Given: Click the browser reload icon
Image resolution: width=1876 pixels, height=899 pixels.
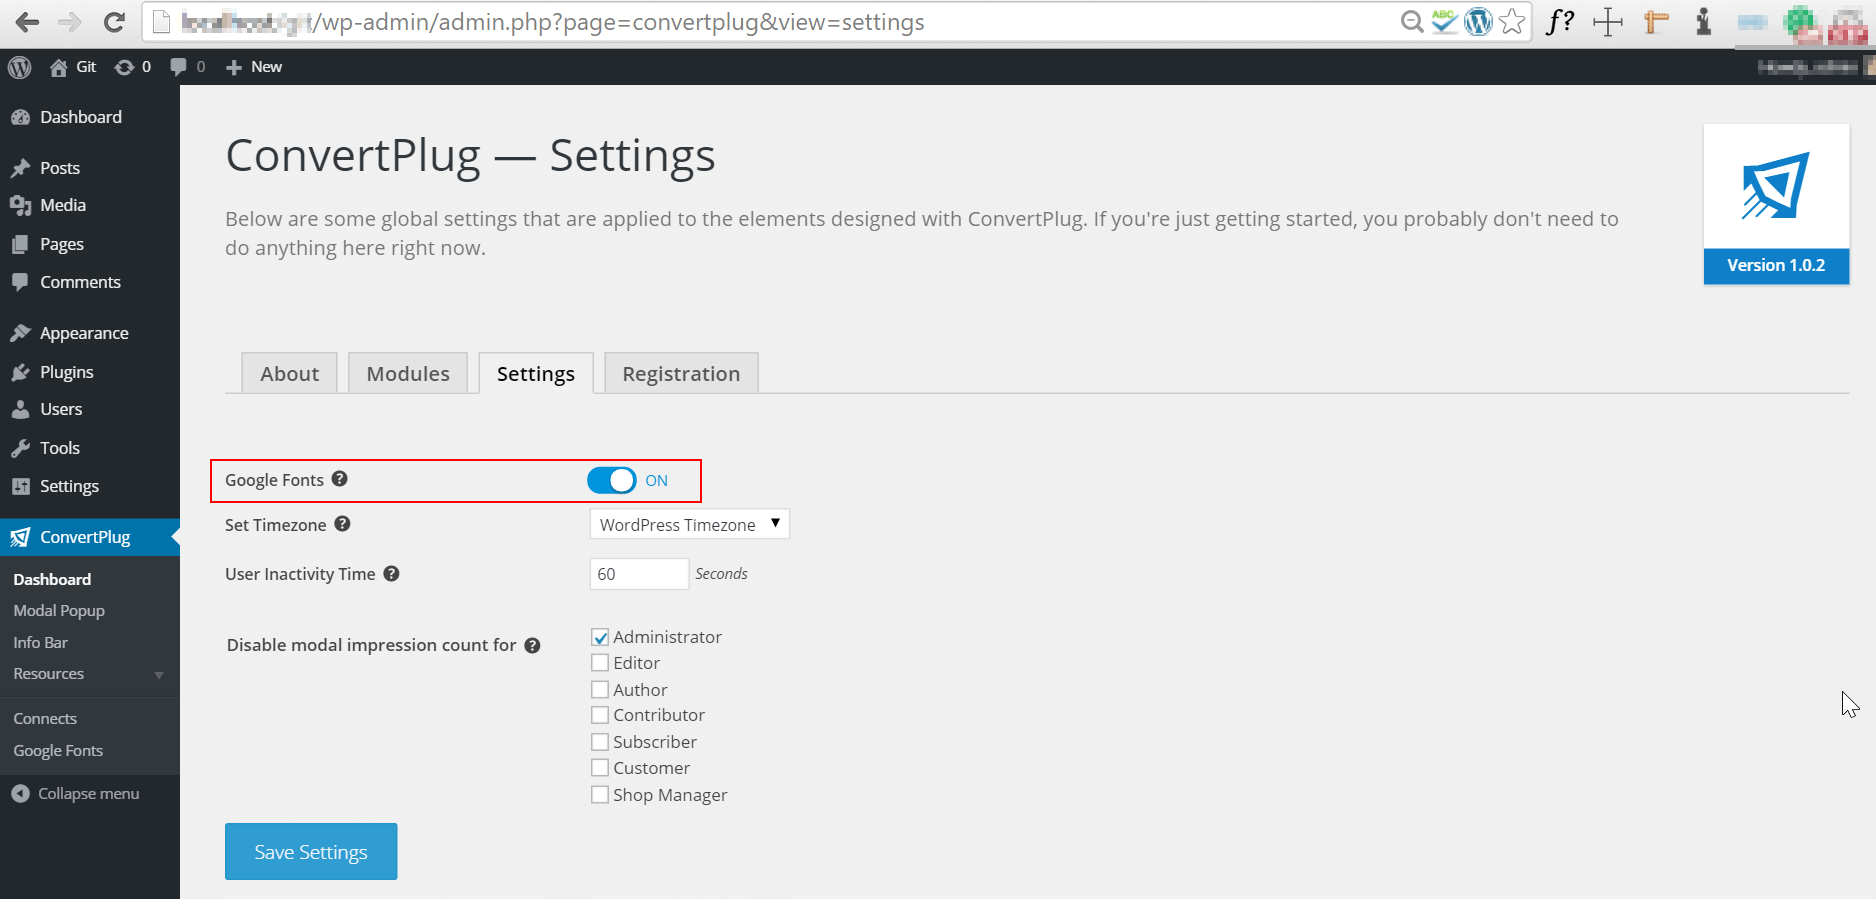Looking at the screenshot, I should point(114,22).
